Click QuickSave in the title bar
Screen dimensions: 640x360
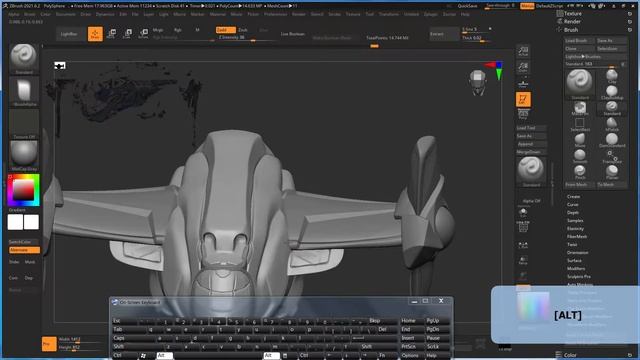pyautogui.click(x=467, y=6)
